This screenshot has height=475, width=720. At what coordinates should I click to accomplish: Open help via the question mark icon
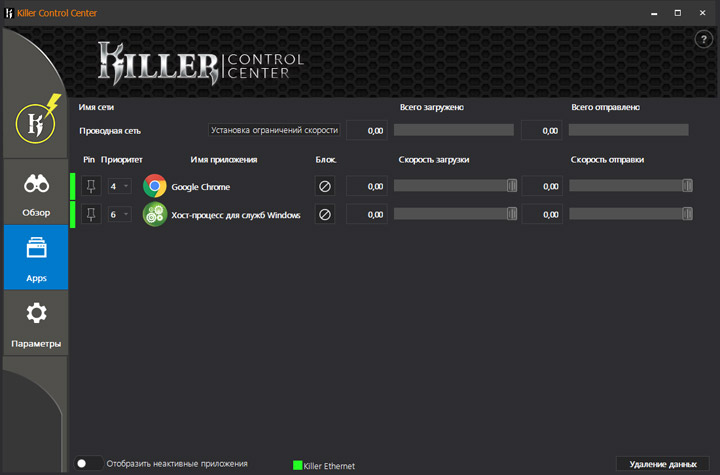(x=703, y=40)
